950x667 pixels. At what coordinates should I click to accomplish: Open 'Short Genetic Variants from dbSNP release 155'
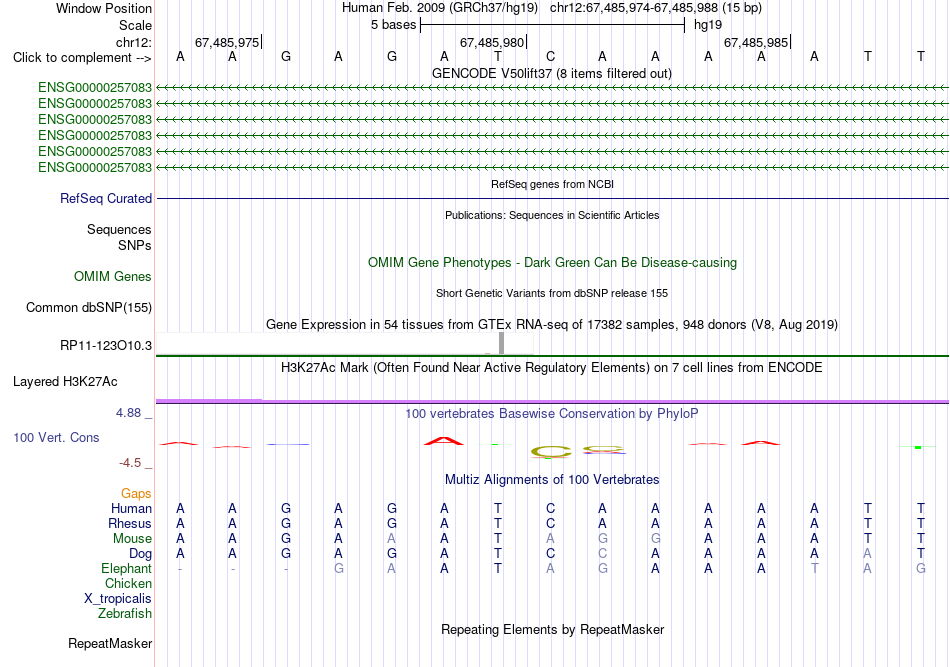coord(552,293)
